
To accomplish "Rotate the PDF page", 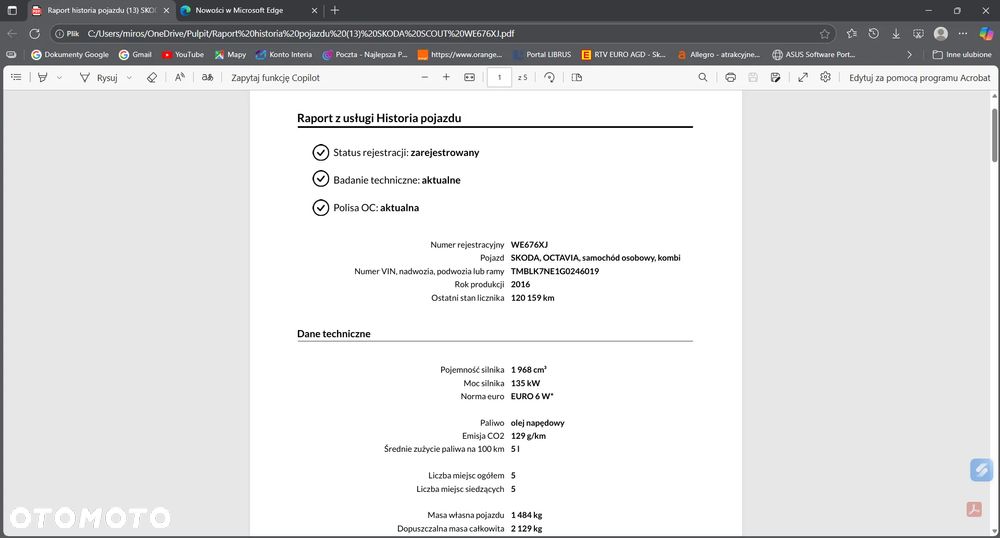I will [x=549, y=77].
